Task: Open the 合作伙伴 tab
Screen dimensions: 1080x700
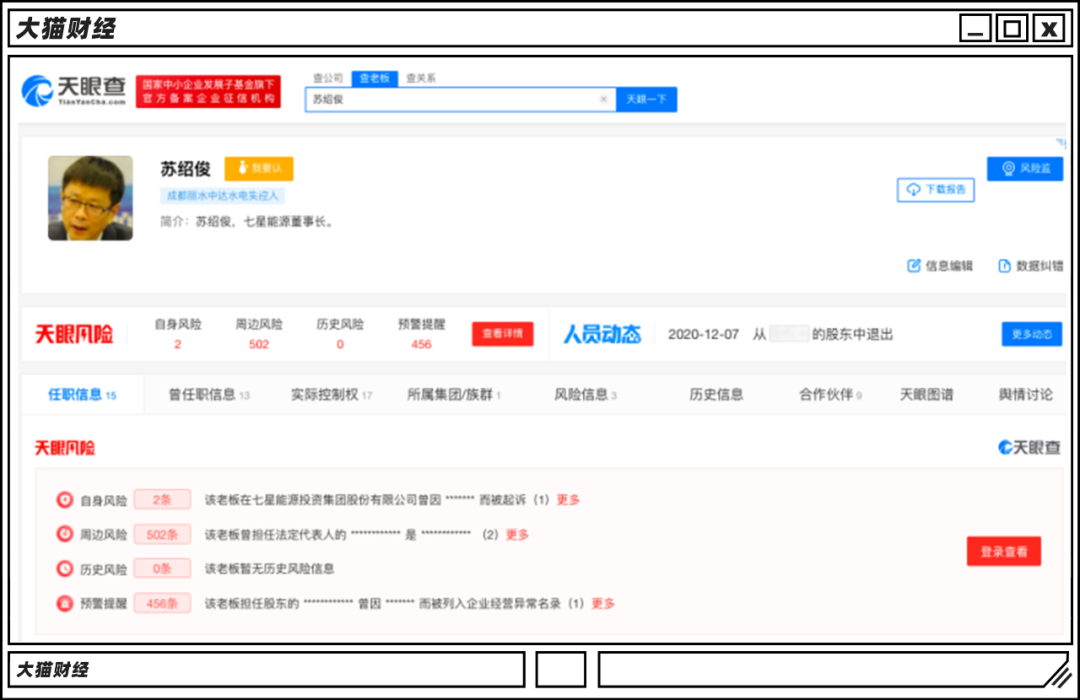Action: 831,394
